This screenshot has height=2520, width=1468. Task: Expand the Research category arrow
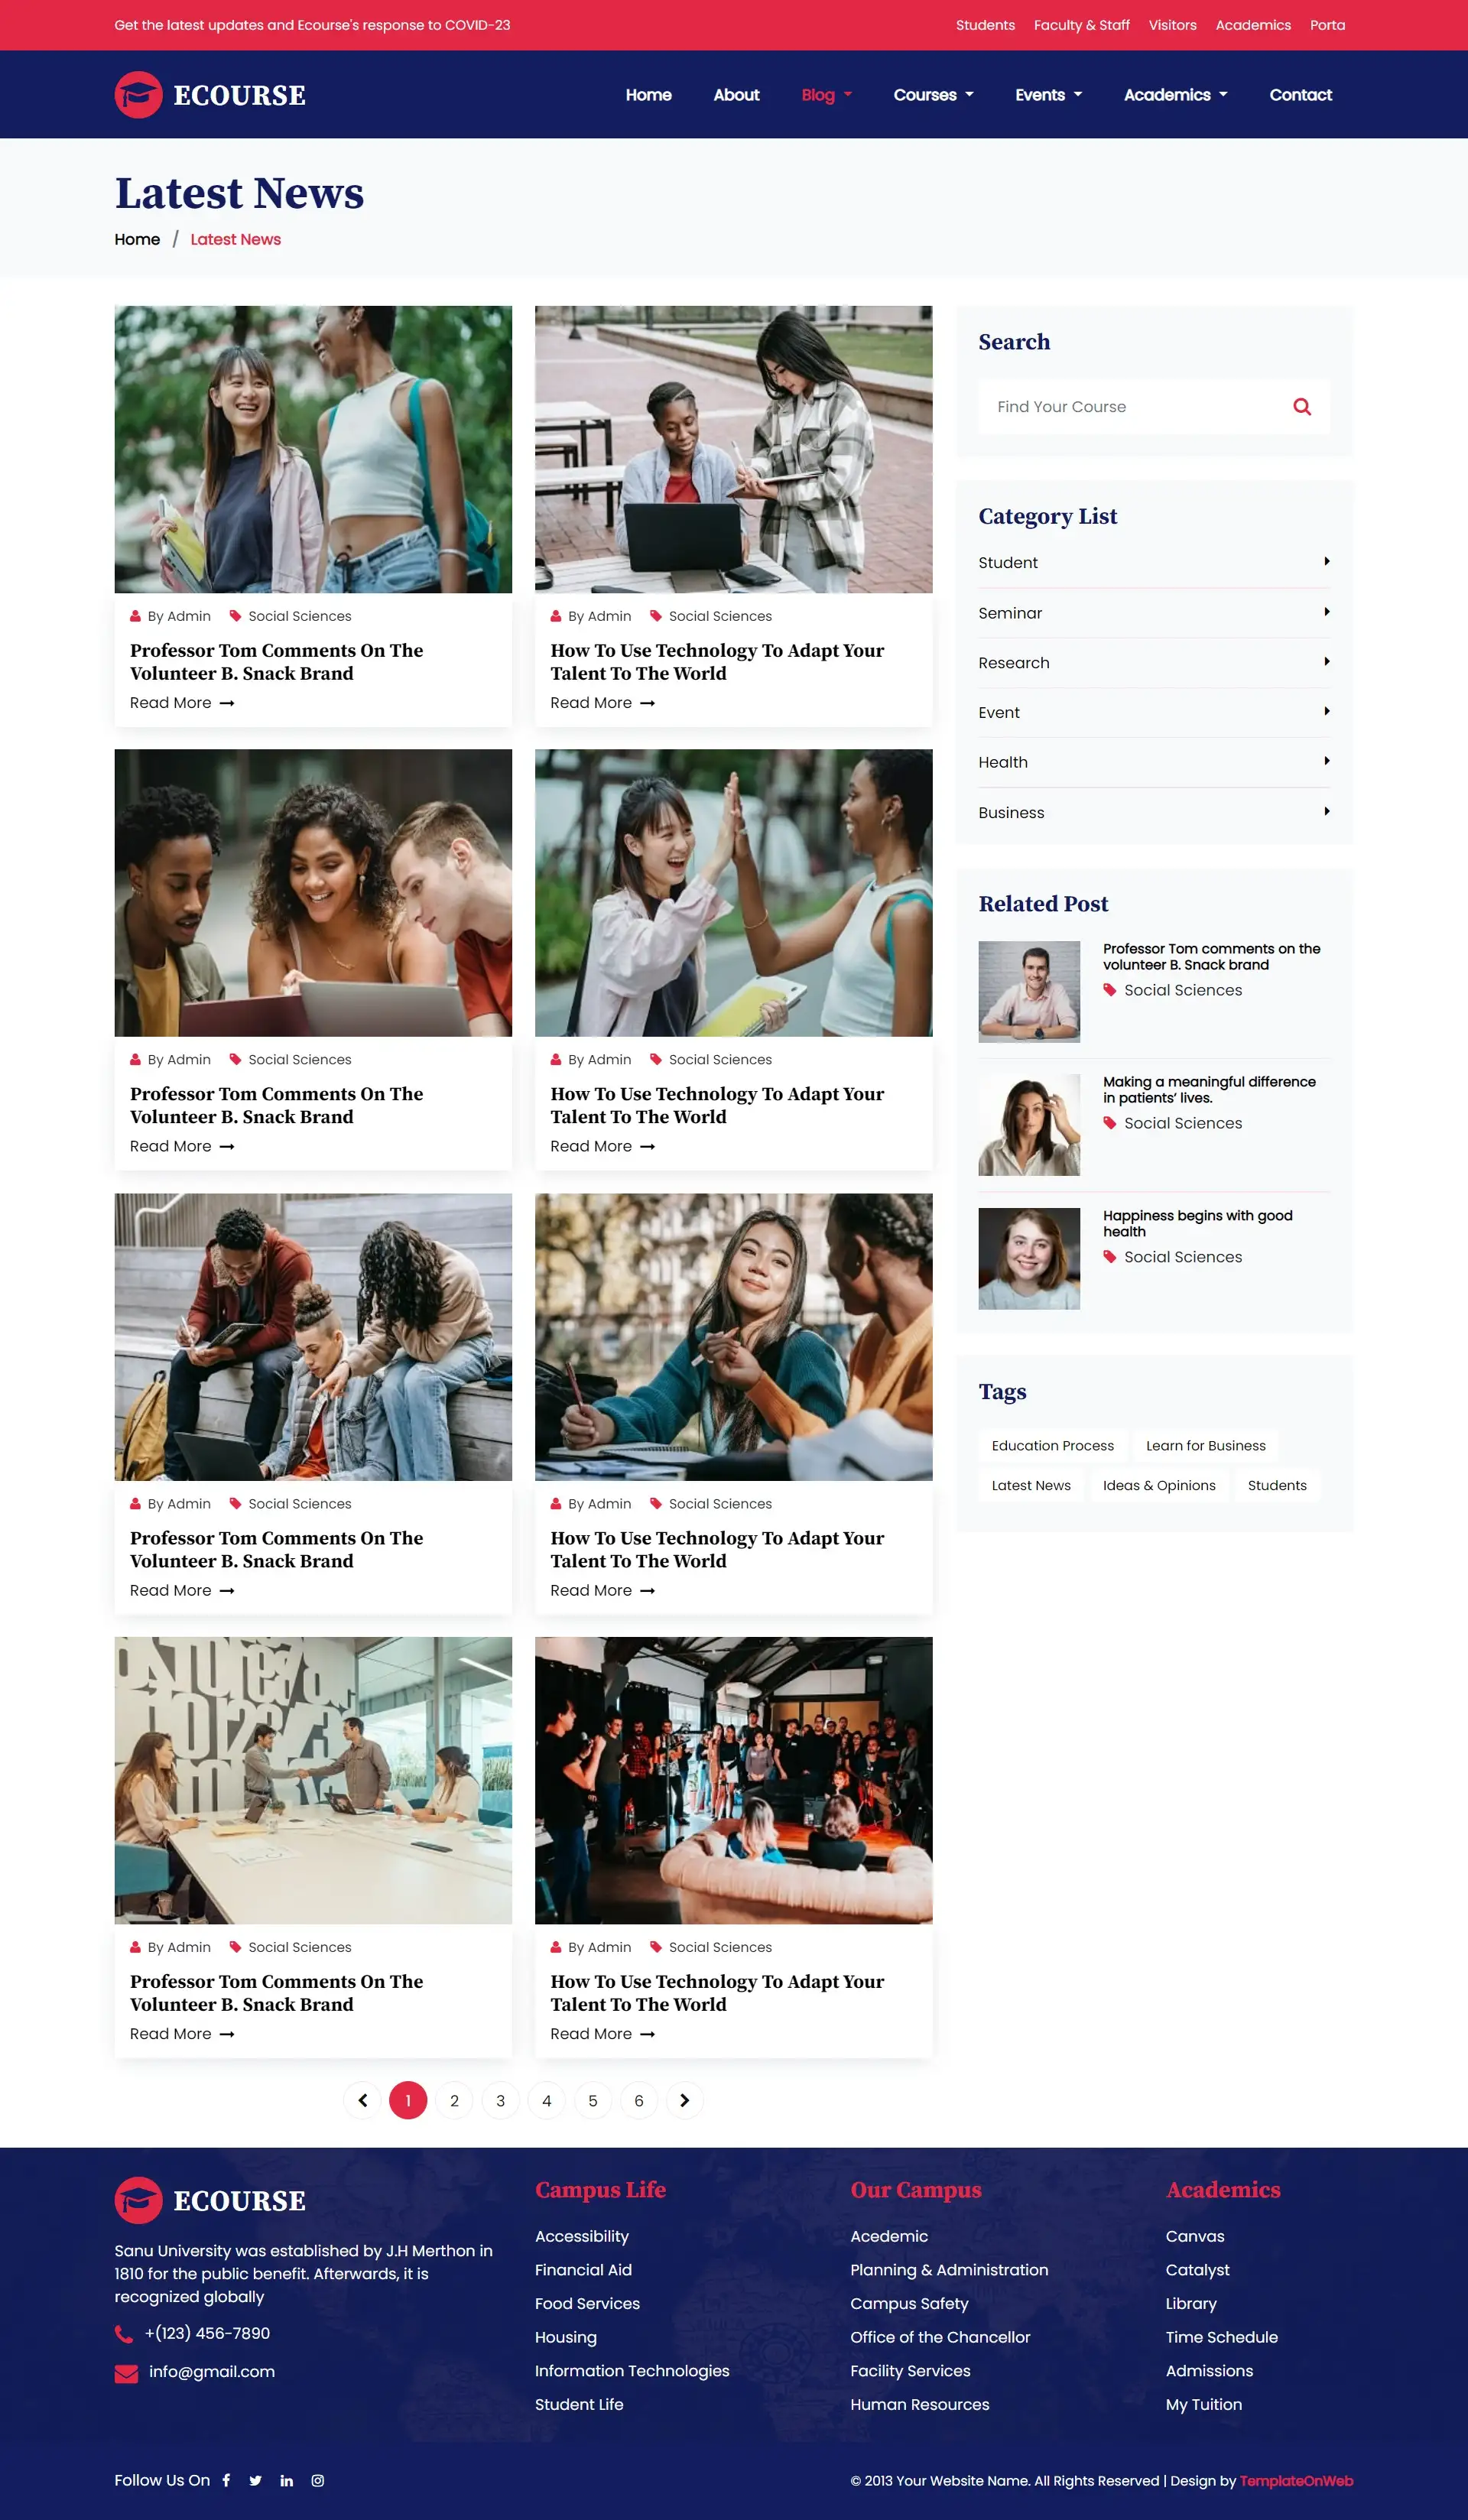point(1326,662)
